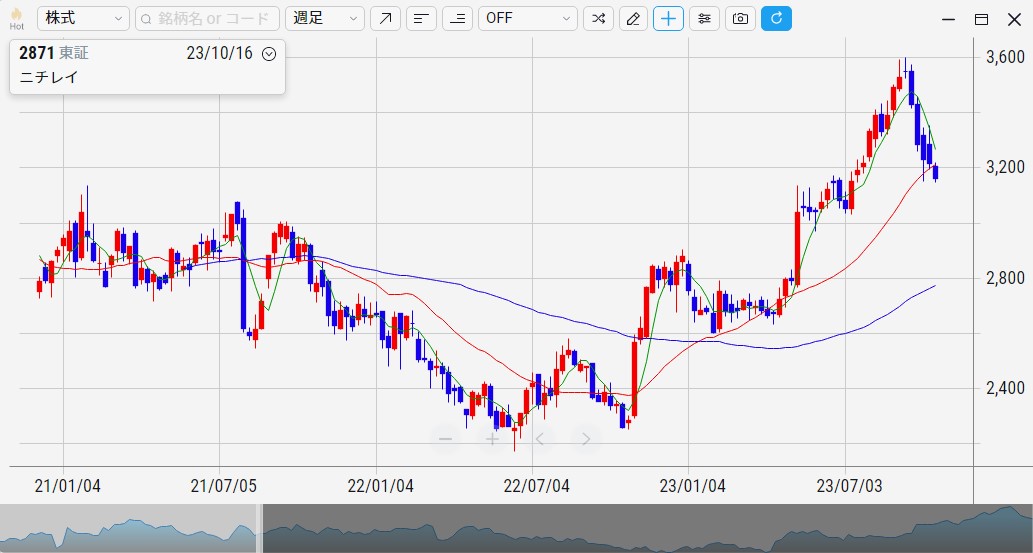Screen dimensions: 1033x553
Task: Click the Hot flame icon
Action: click(x=16, y=18)
